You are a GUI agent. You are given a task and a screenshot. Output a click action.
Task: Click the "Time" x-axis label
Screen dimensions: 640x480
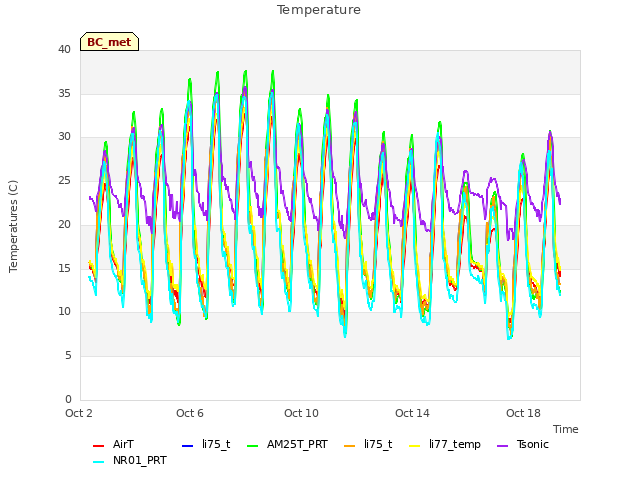566,429
